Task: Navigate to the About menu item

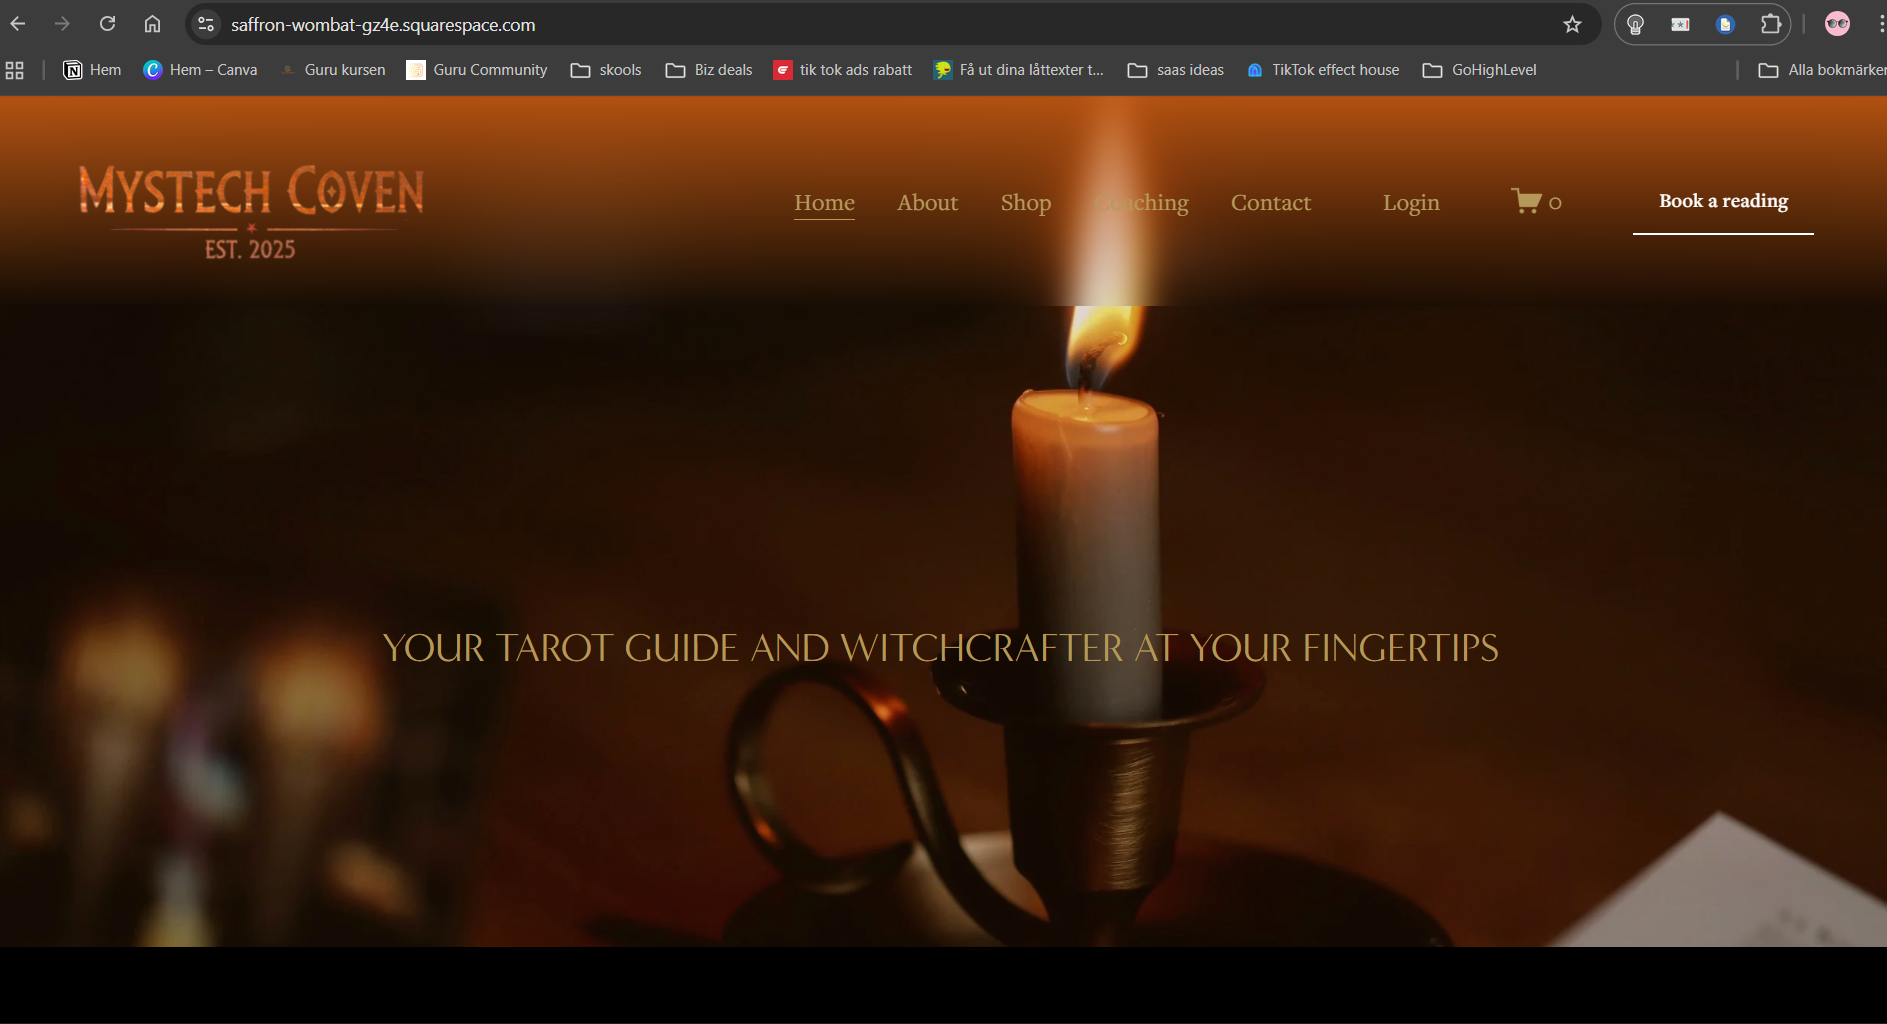Action: pos(927,202)
